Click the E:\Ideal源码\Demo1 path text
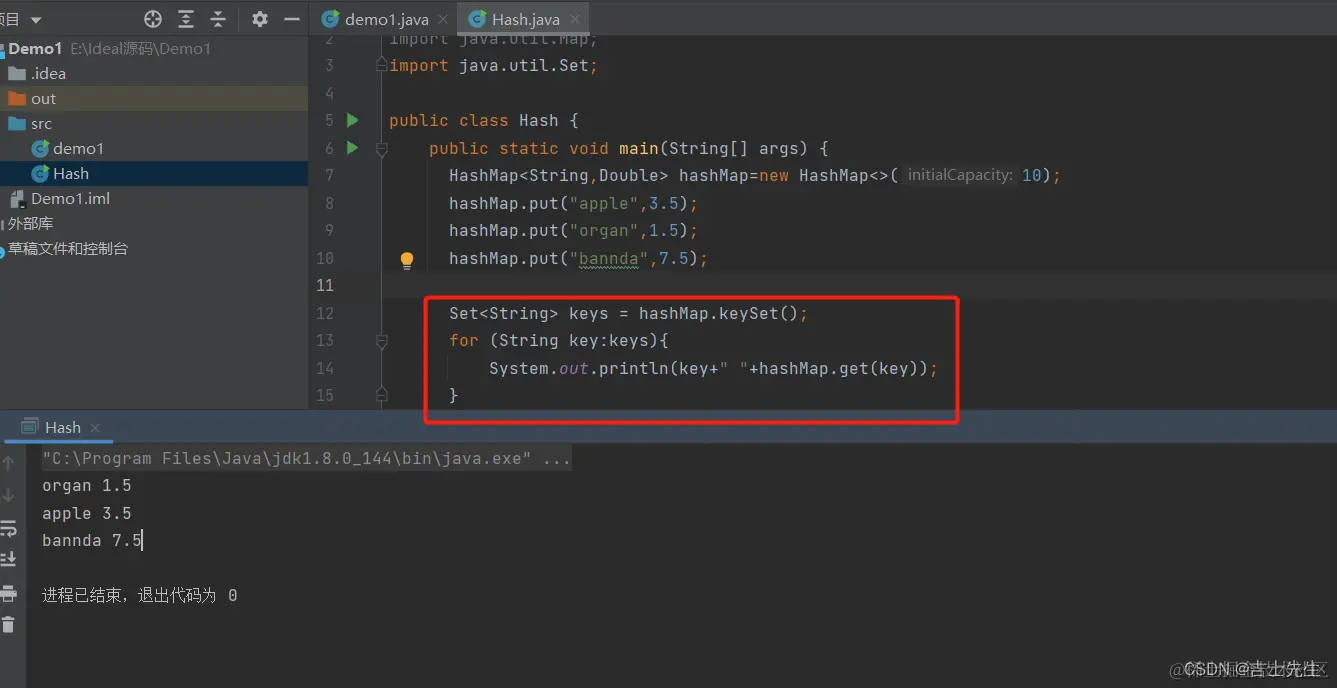The width and height of the screenshot is (1337, 688). pyautogui.click(x=140, y=48)
